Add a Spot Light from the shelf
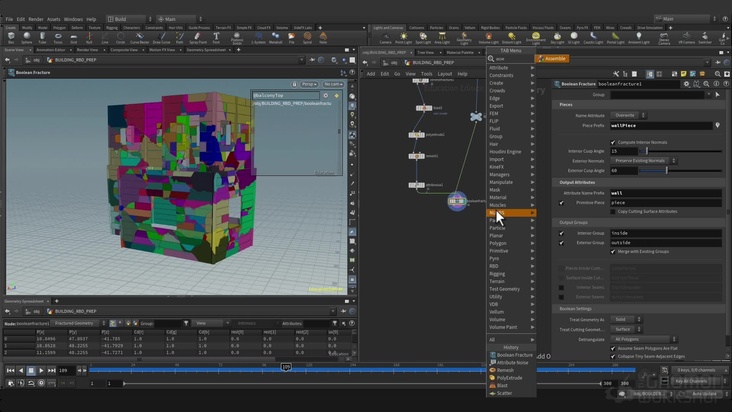732x412 pixels. click(423, 38)
